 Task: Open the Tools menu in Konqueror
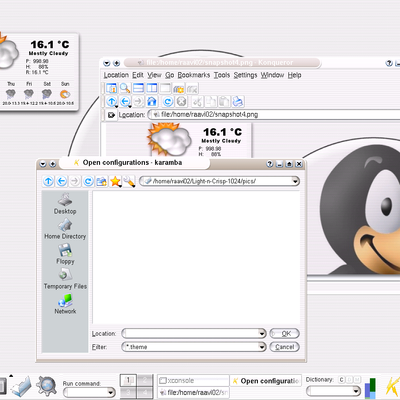point(222,75)
